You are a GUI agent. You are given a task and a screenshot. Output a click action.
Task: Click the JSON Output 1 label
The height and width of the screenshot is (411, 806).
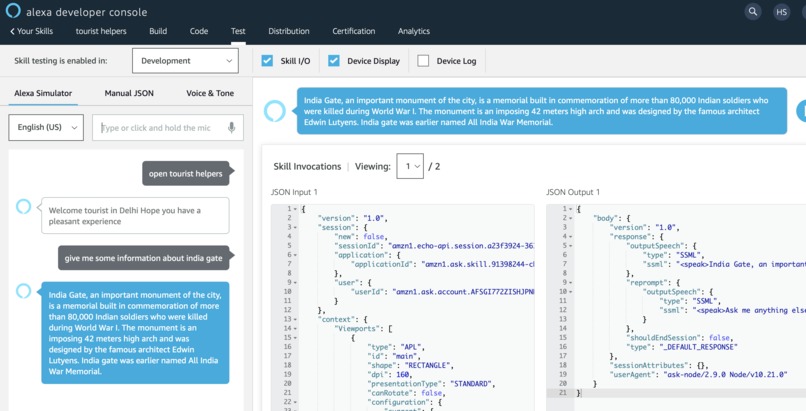[573, 192]
